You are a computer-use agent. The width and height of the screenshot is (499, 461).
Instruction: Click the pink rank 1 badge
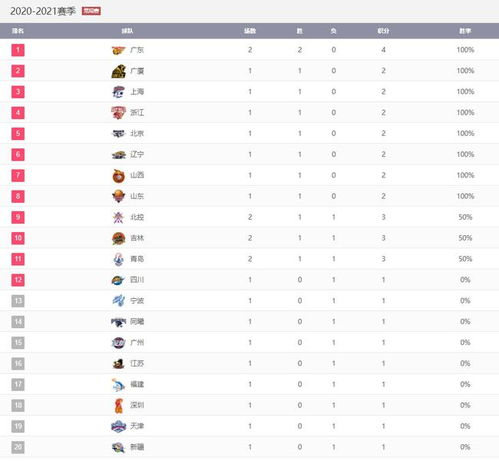coord(18,50)
